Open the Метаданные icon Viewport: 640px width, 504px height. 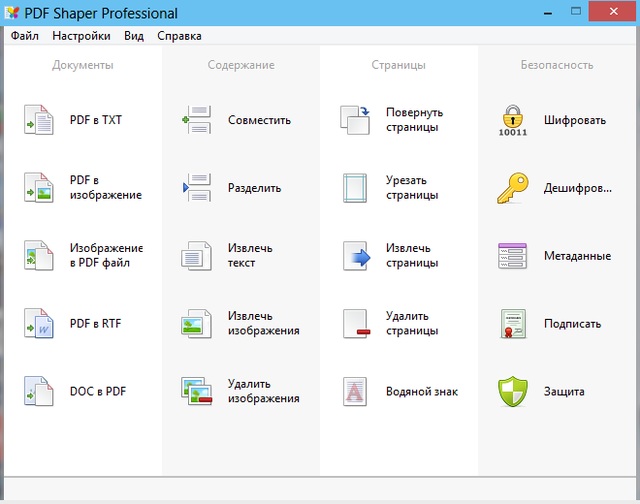click(513, 256)
